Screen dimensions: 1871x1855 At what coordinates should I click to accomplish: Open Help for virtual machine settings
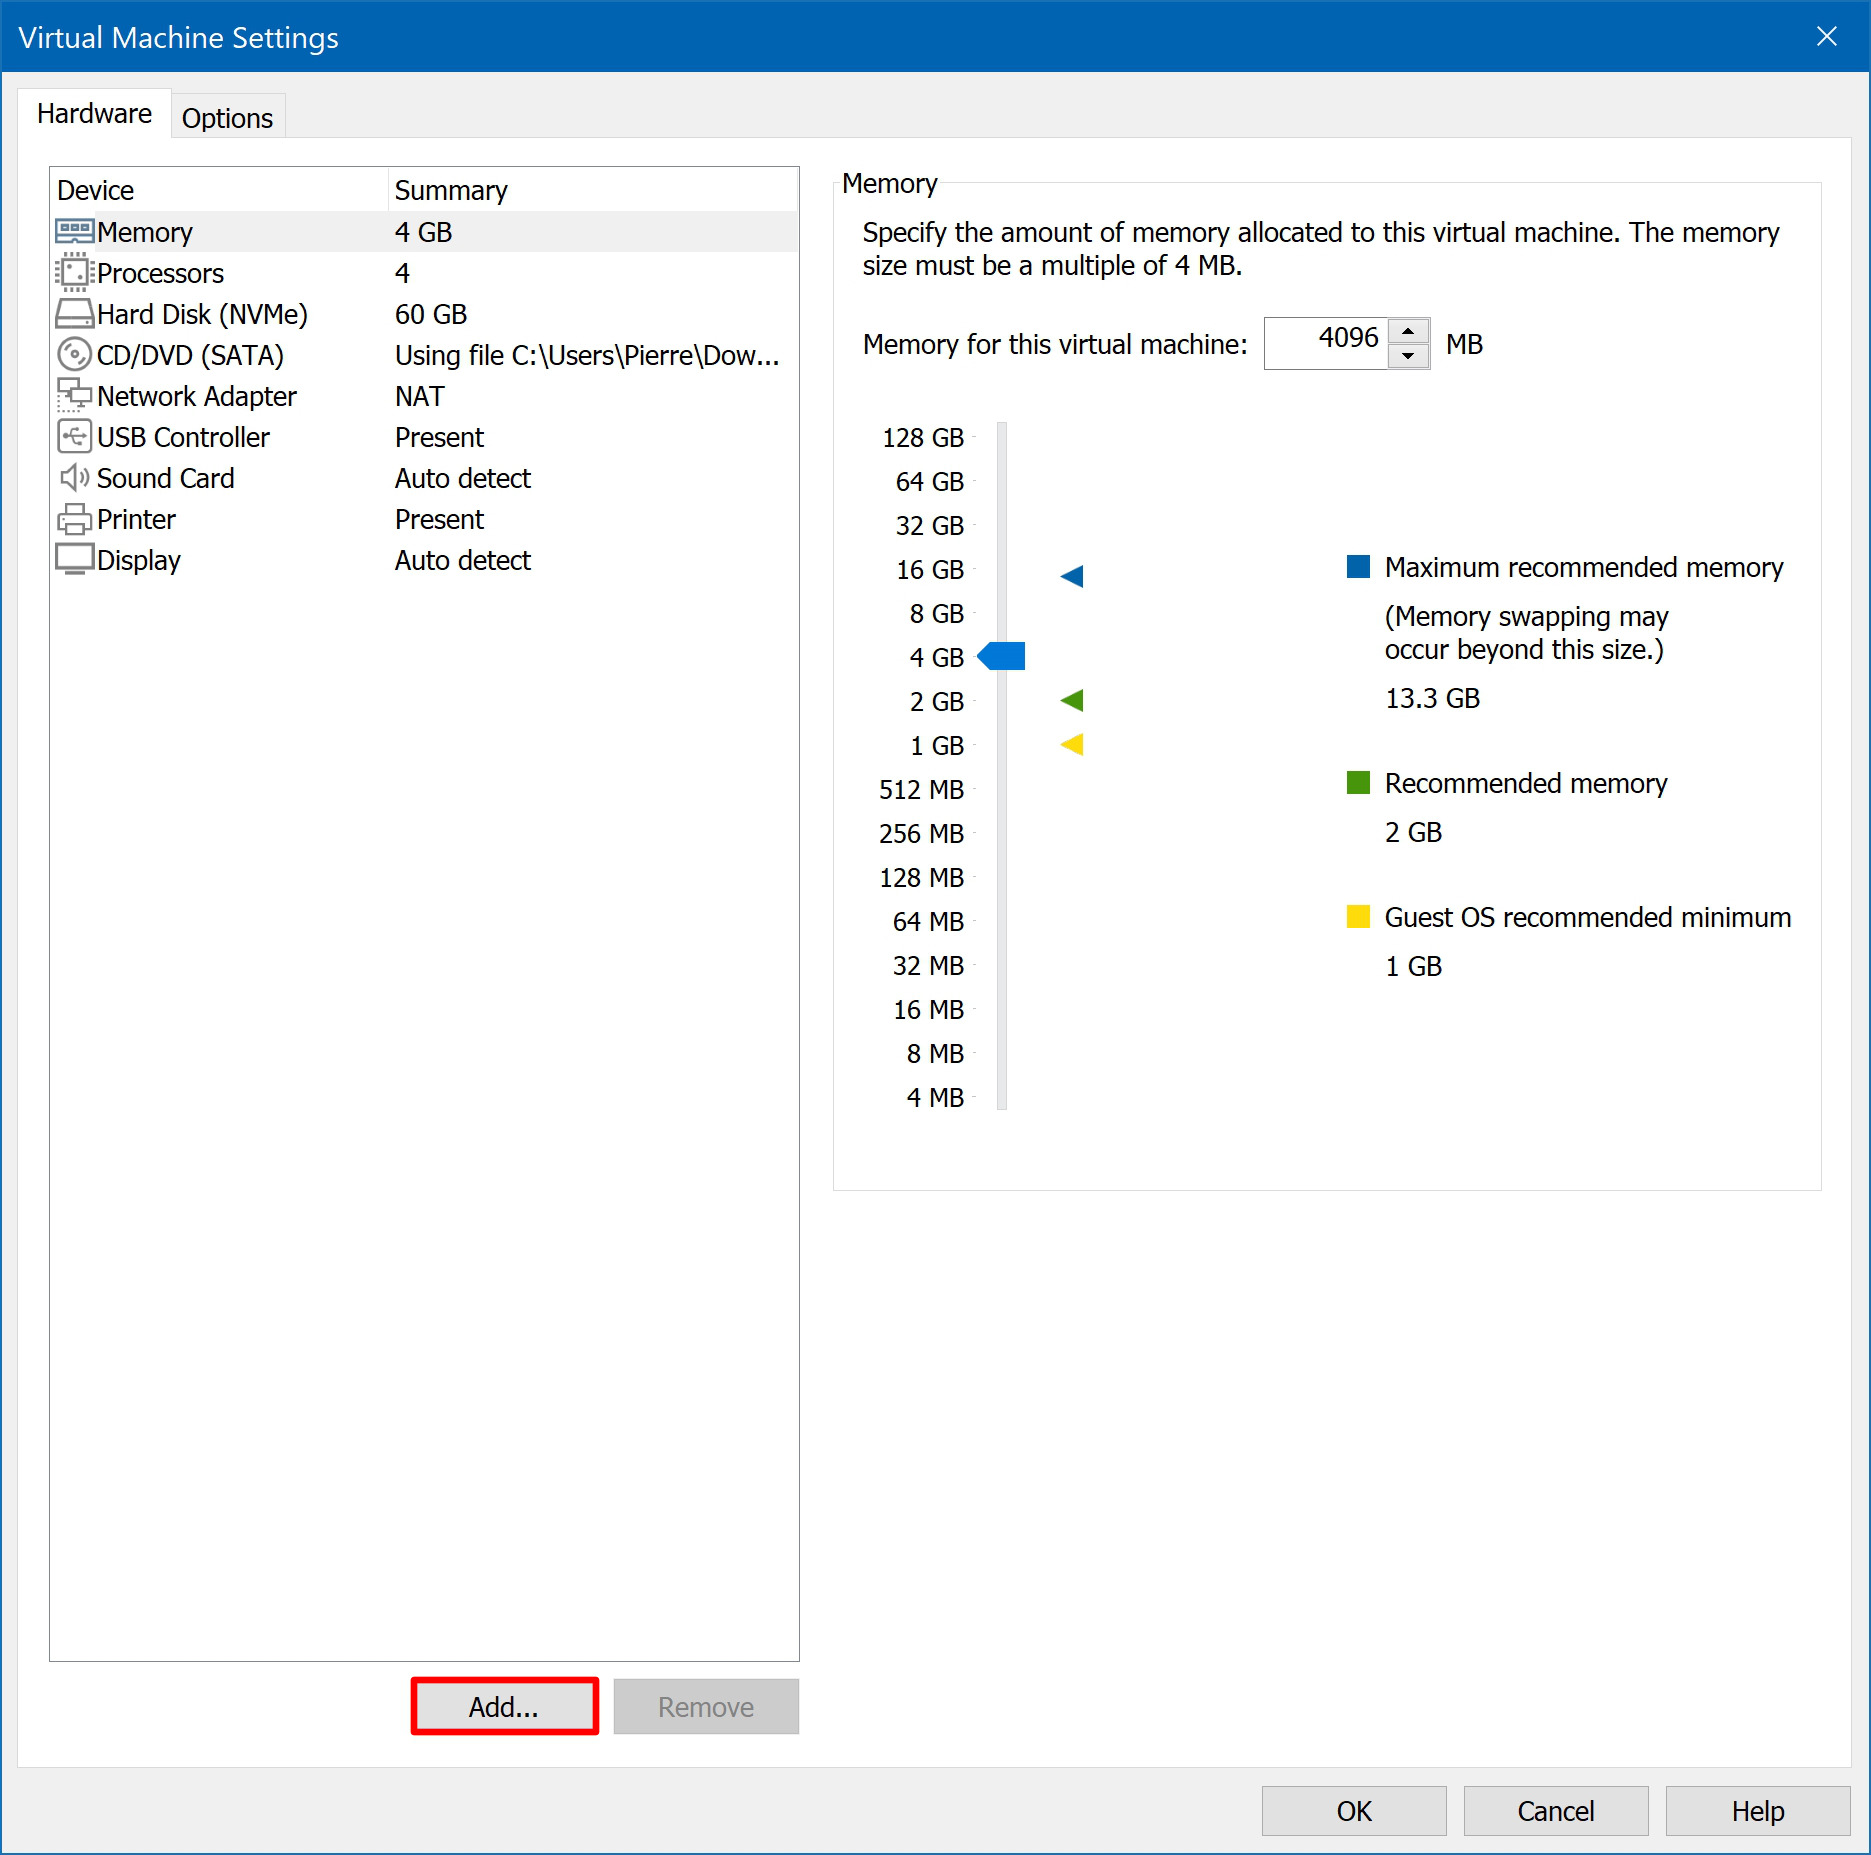coord(1758,1811)
